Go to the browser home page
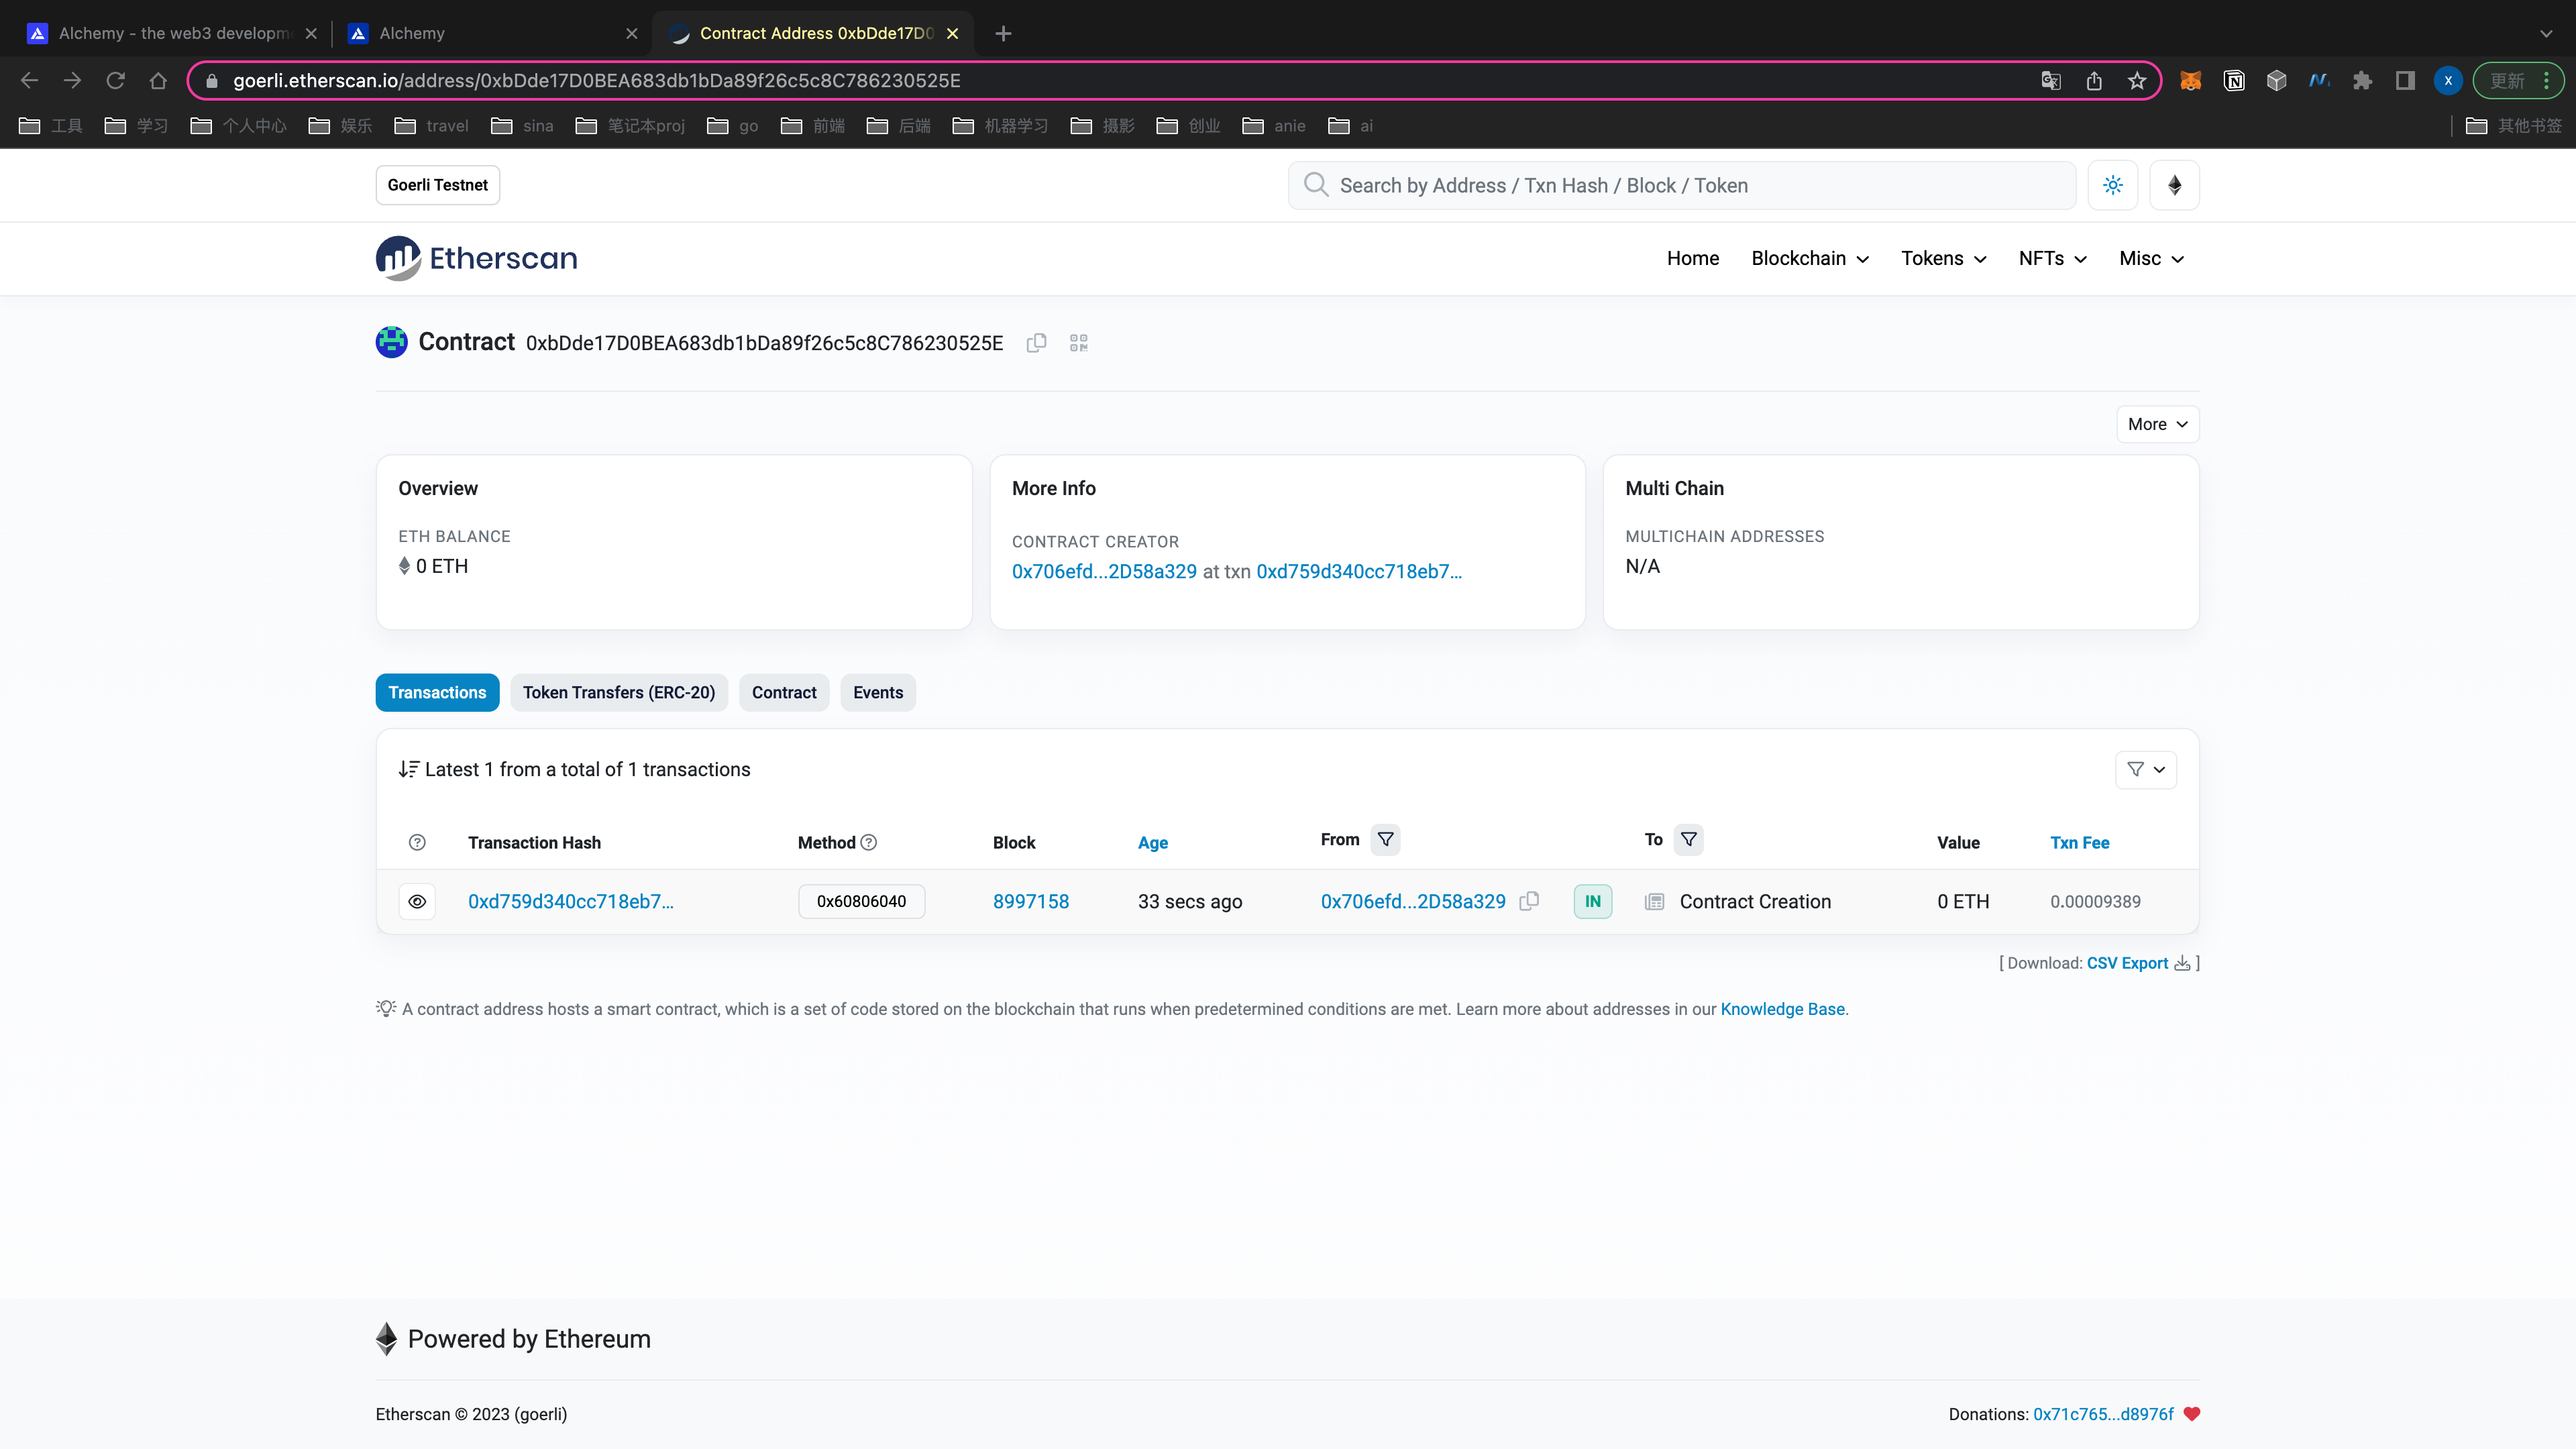Viewport: 2576px width, 1449px height. [158, 80]
